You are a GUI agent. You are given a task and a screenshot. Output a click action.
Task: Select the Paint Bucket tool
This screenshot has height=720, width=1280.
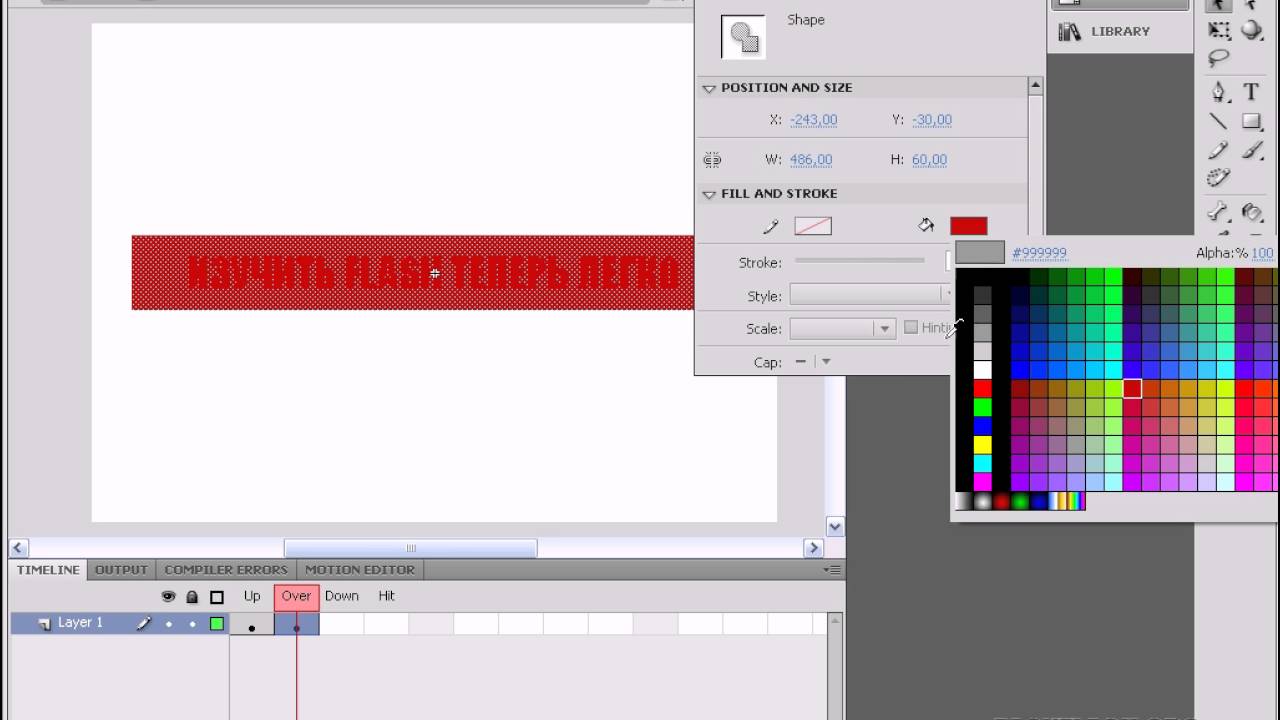1252,212
